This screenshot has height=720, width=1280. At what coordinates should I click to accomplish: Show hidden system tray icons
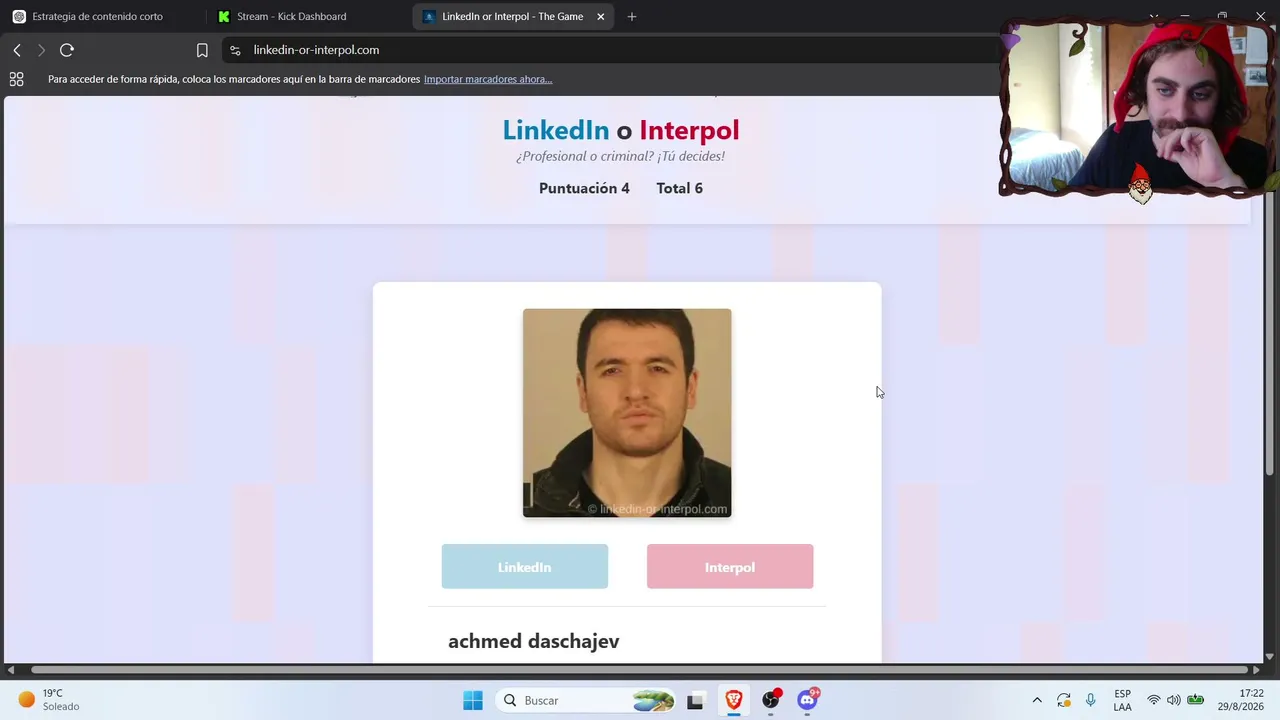(x=1037, y=700)
